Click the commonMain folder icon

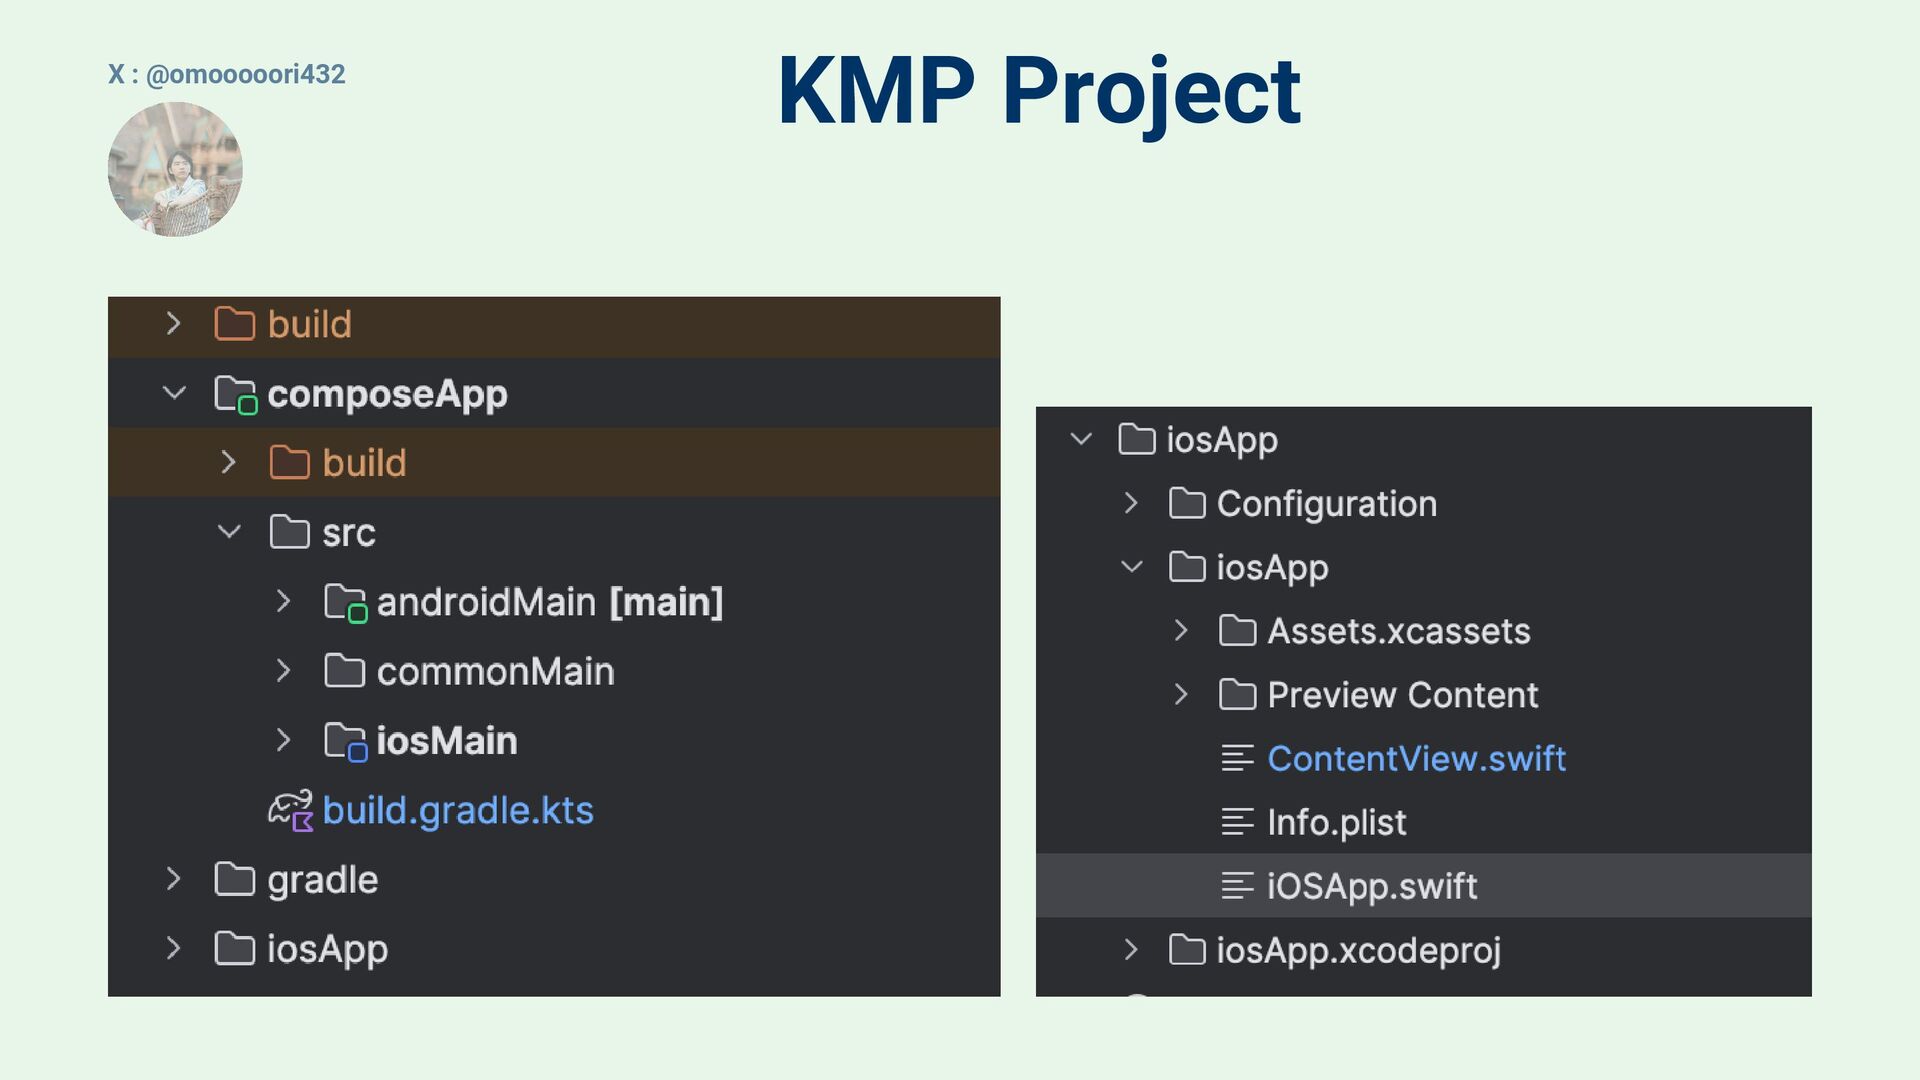(344, 671)
